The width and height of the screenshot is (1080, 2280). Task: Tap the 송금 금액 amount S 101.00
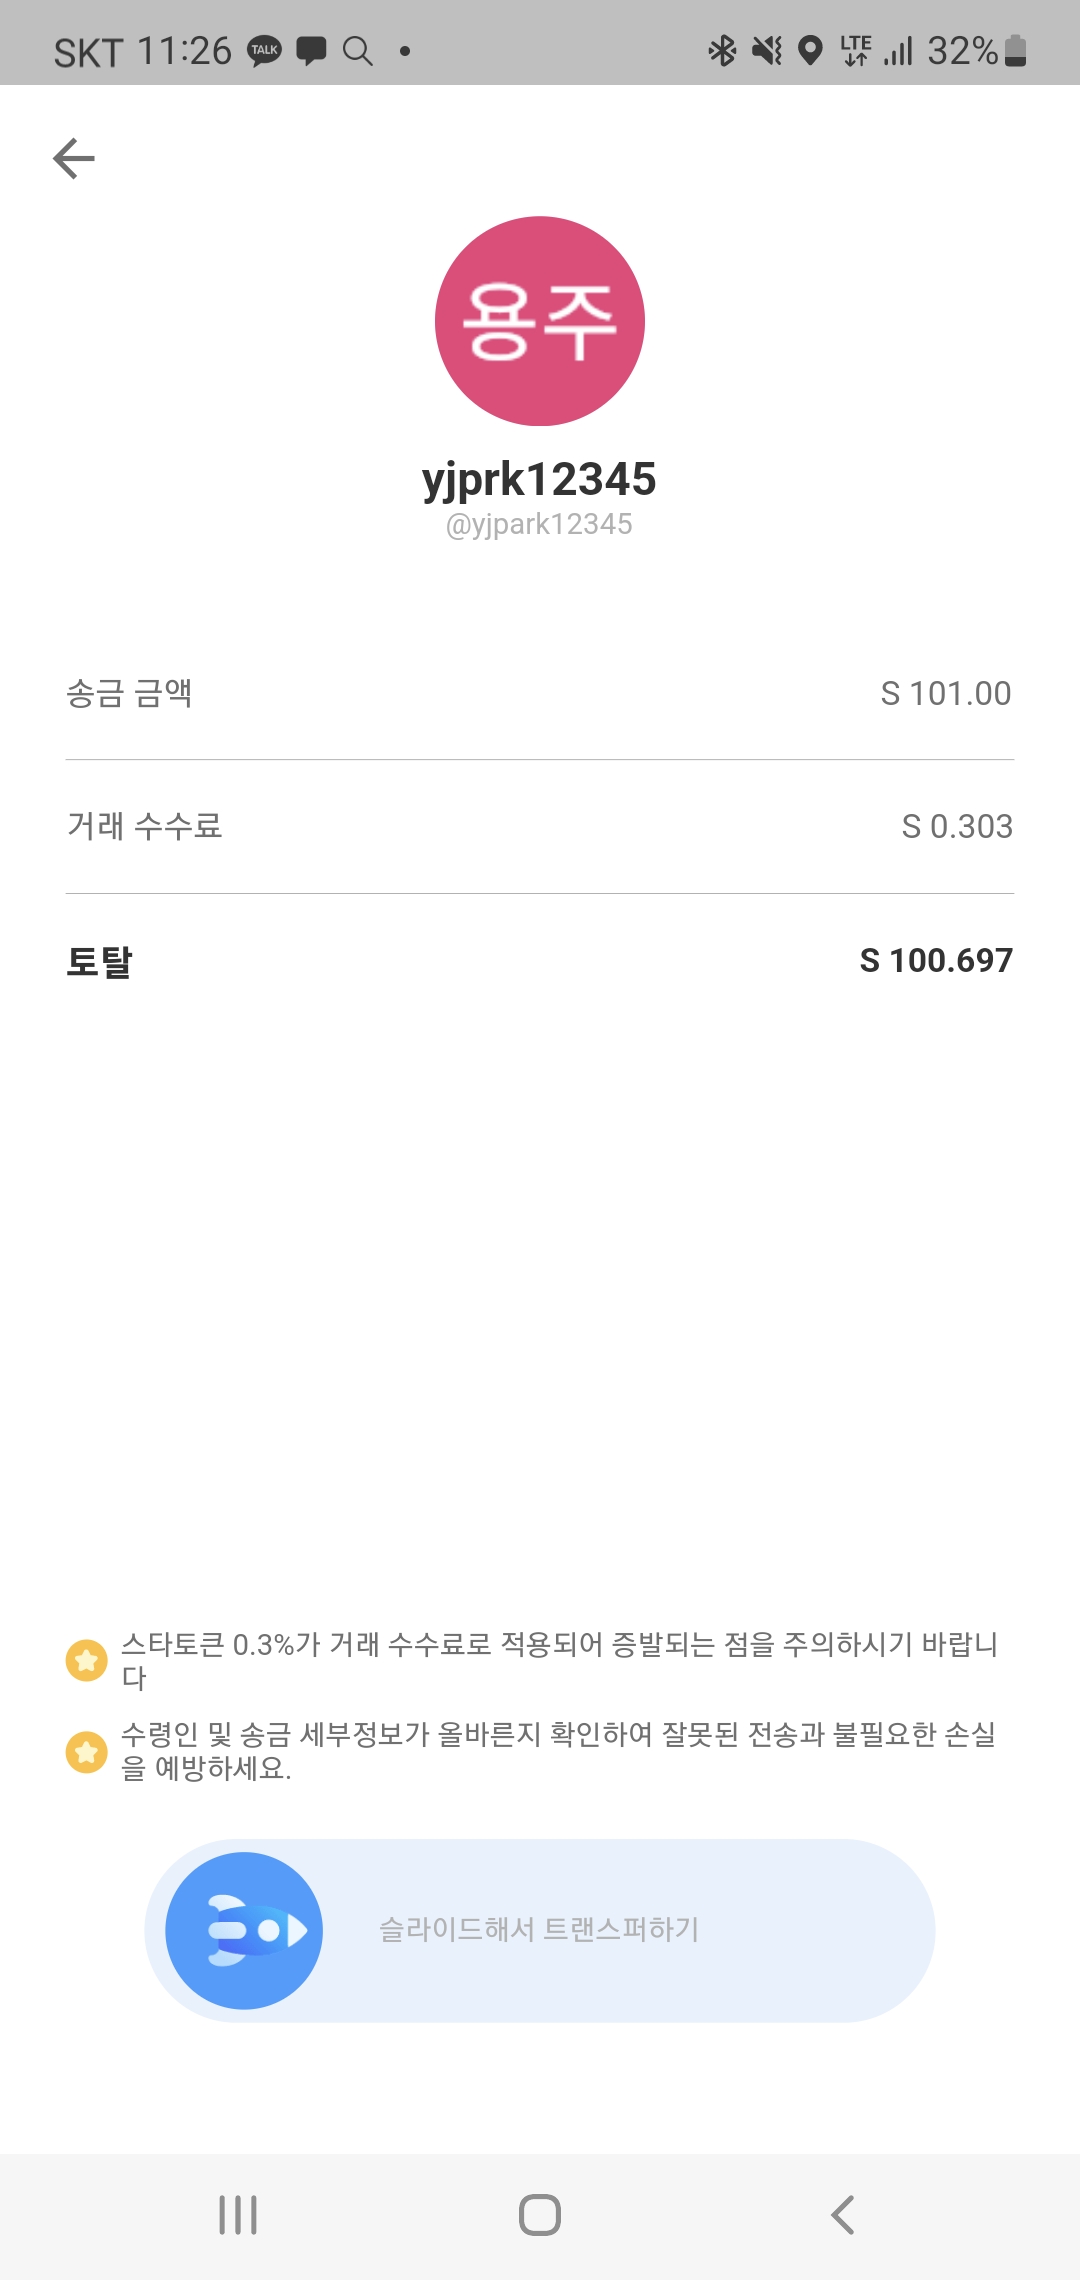point(945,693)
